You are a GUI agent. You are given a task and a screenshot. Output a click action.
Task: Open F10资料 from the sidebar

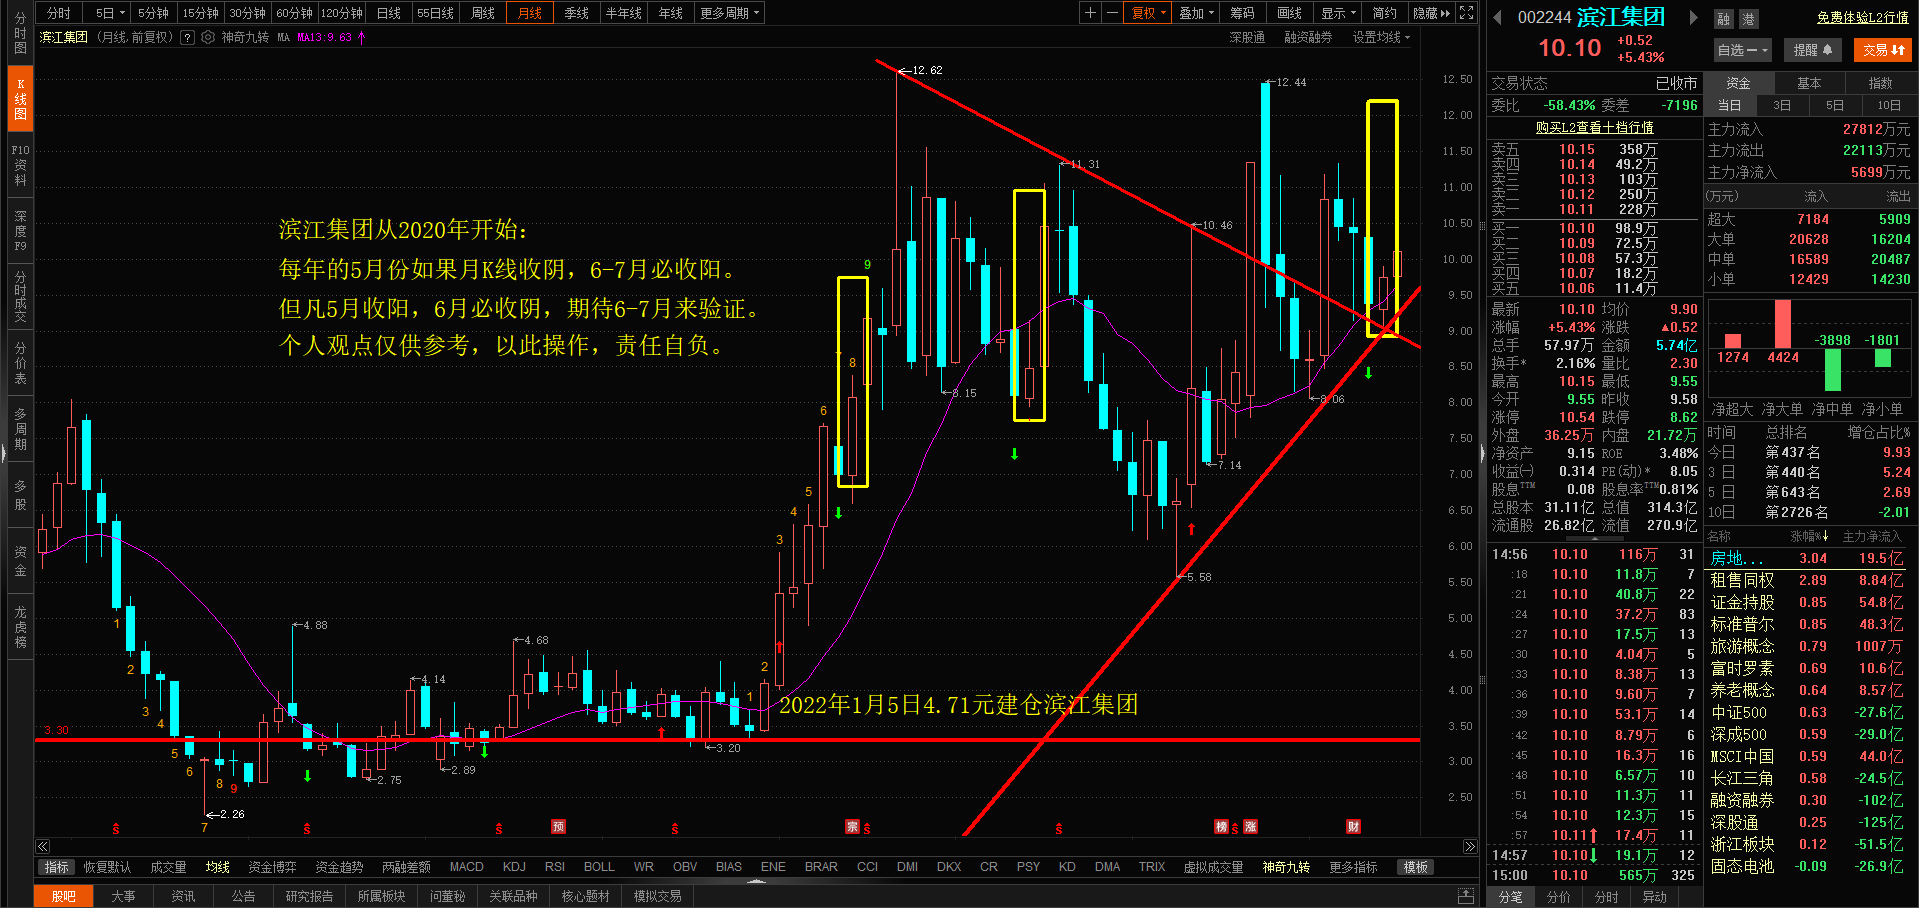20,165
